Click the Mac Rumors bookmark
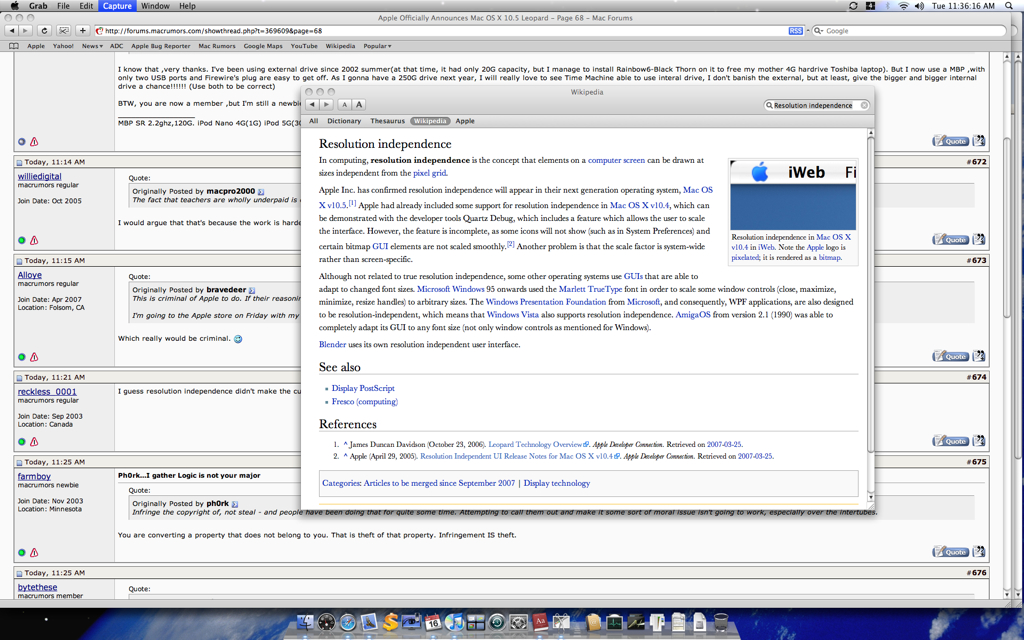Image resolution: width=1024 pixels, height=640 pixels. pyautogui.click(x=217, y=46)
